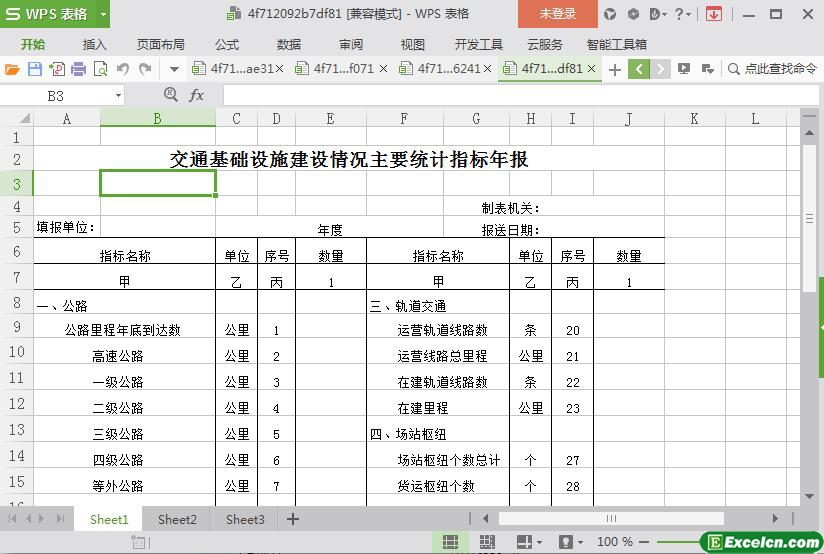824x554 pixels.
Task: Undo the last action
Action: (x=123, y=69)
